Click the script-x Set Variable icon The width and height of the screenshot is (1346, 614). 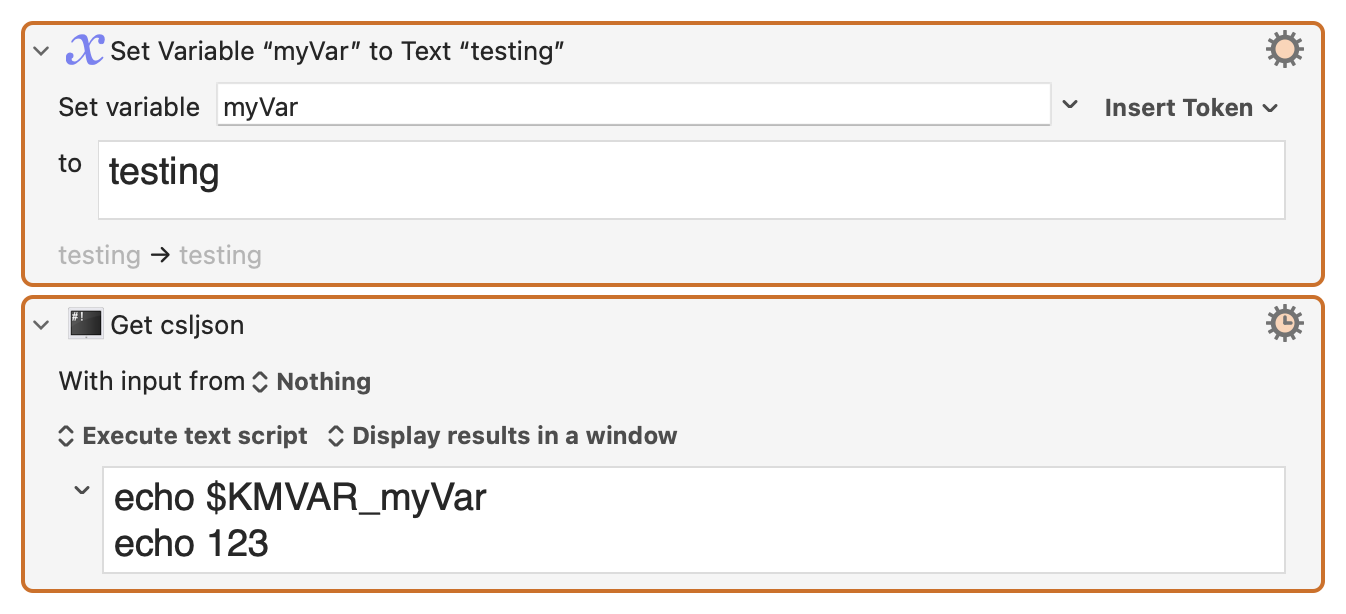pos(86,49)
